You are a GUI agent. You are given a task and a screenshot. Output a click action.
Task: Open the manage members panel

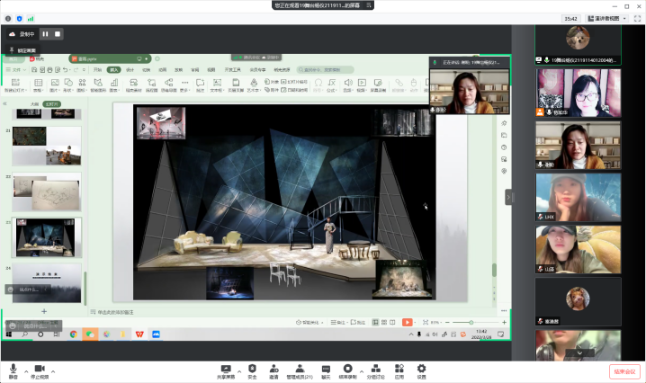coord(300,371)
